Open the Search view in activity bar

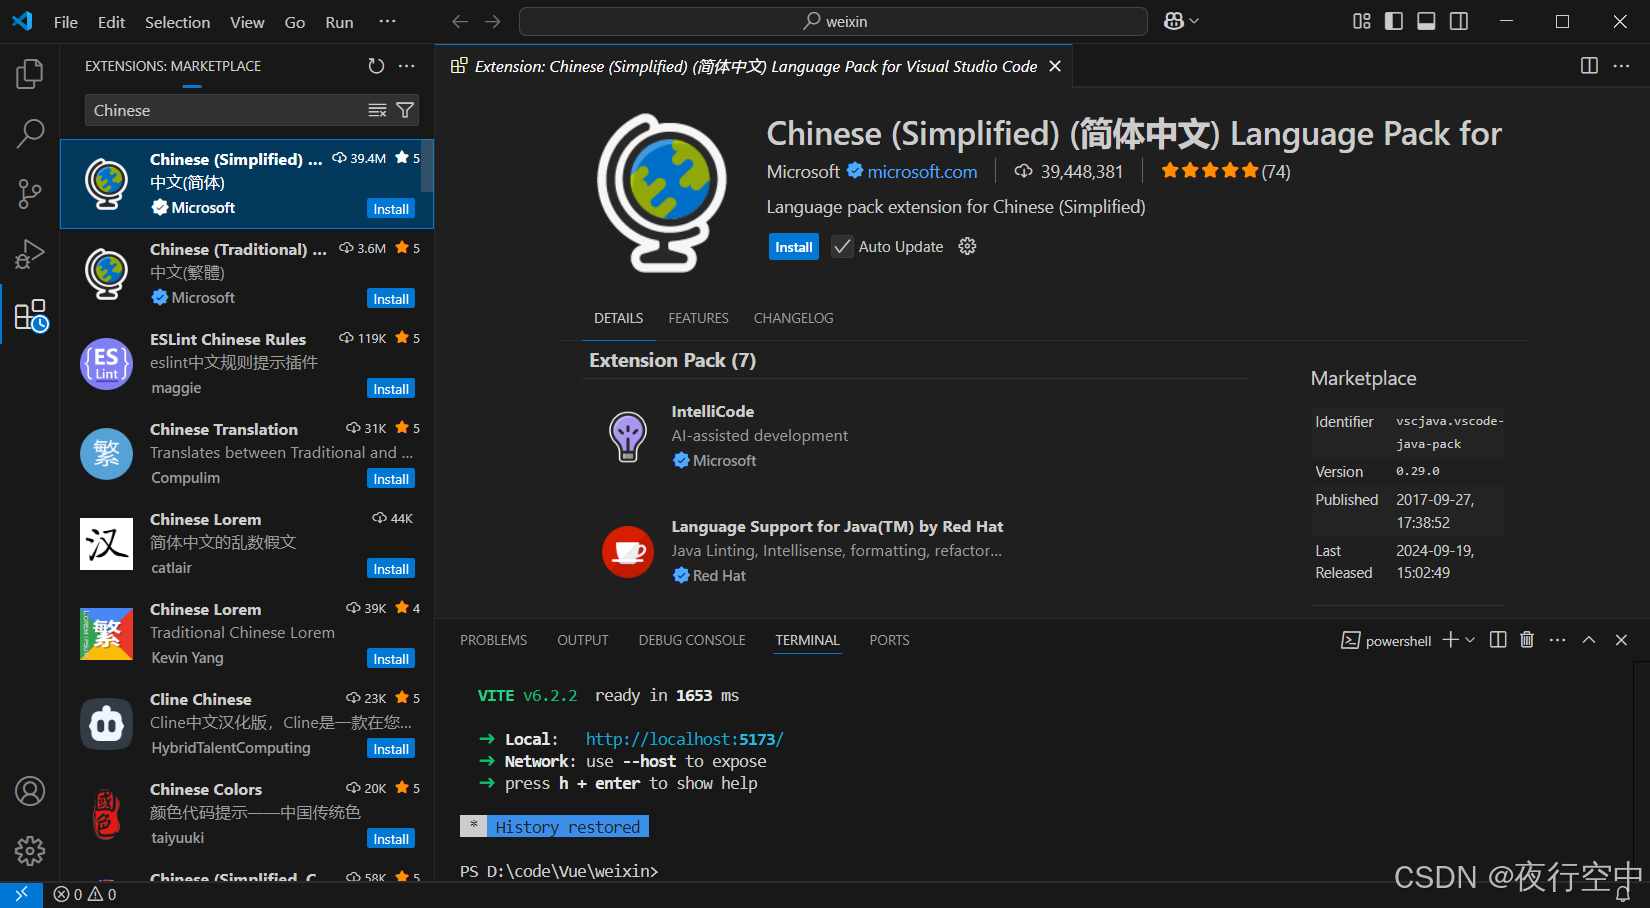click(30, 133)
